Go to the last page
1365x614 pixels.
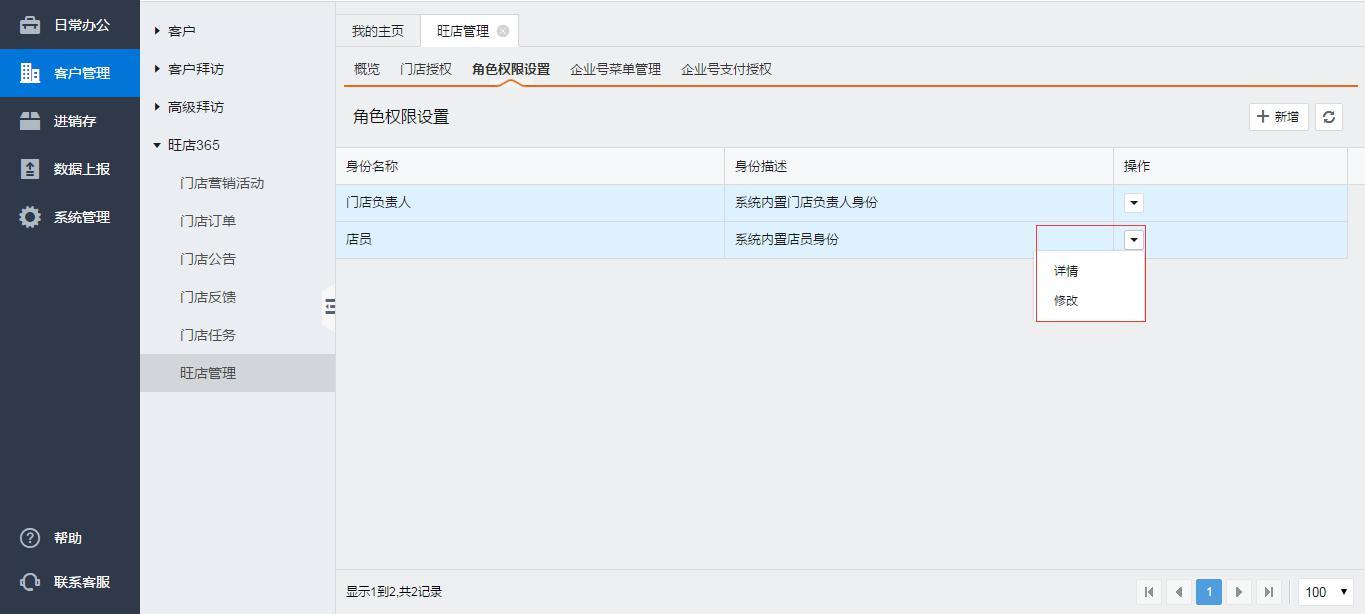pos(1268,592)
